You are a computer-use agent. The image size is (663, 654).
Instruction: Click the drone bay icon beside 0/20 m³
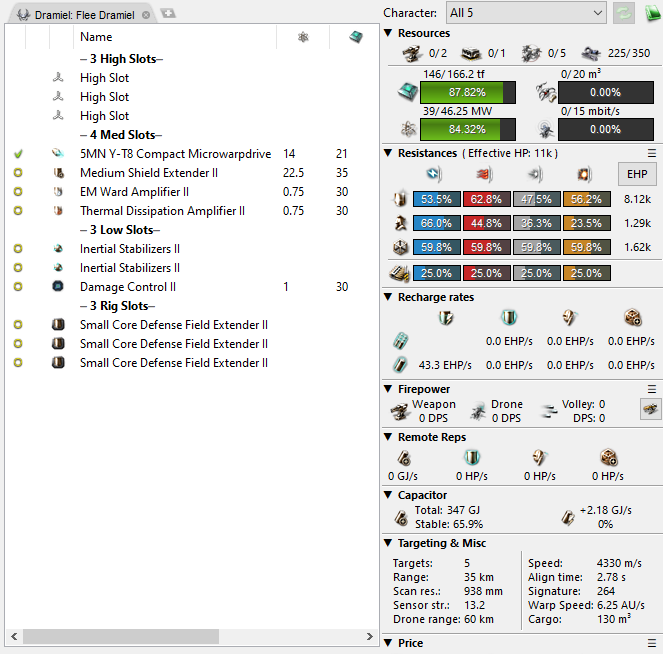click(545, 92)
